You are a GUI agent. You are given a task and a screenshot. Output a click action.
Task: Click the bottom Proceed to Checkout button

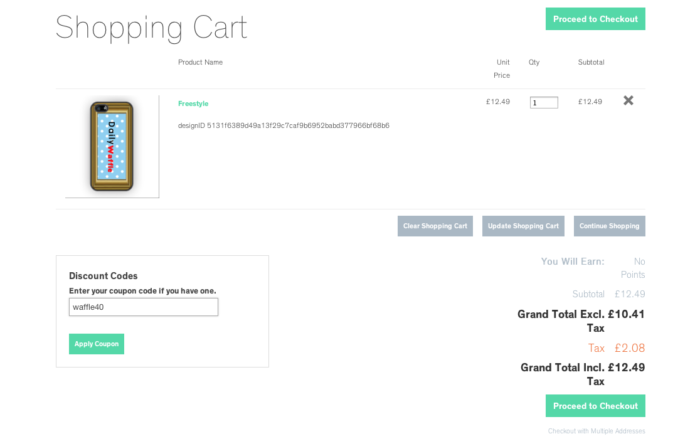595,406
